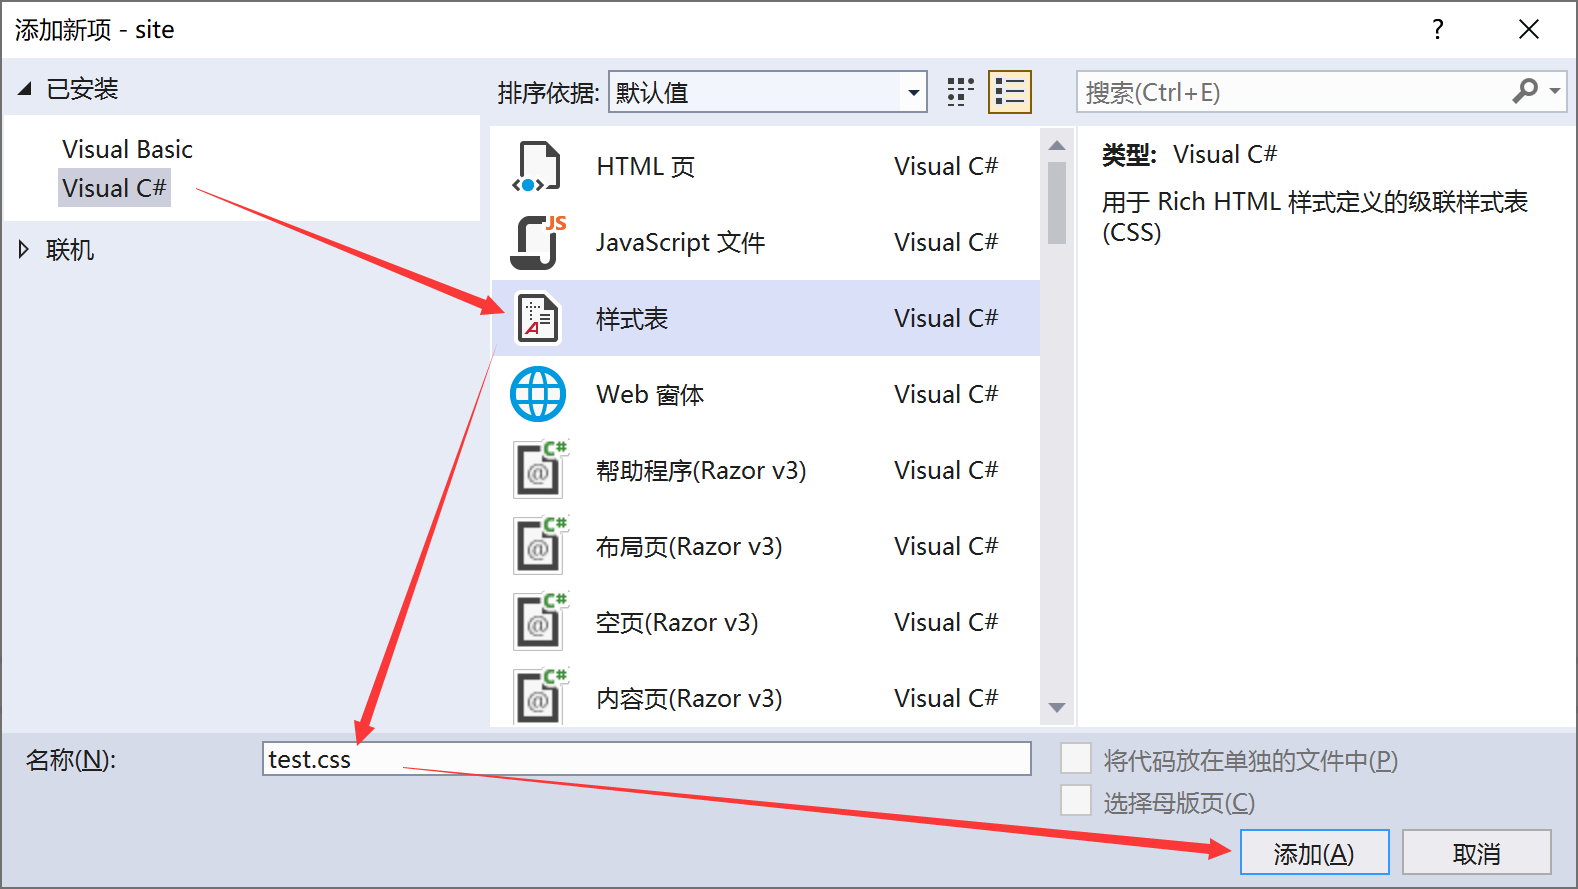This screenshot has width=1578, height=889.
Task: Select 布局页(Razor v3) template icon
Action: [x=540, y=546]
